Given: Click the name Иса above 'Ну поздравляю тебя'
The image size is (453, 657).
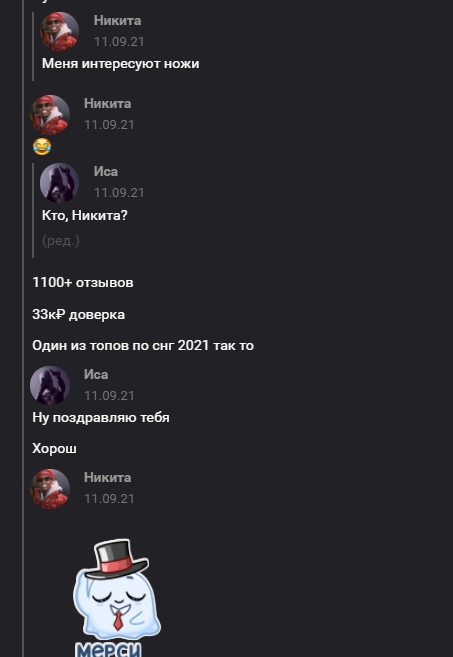Looking at the screenshot, I should pos(96,375).
